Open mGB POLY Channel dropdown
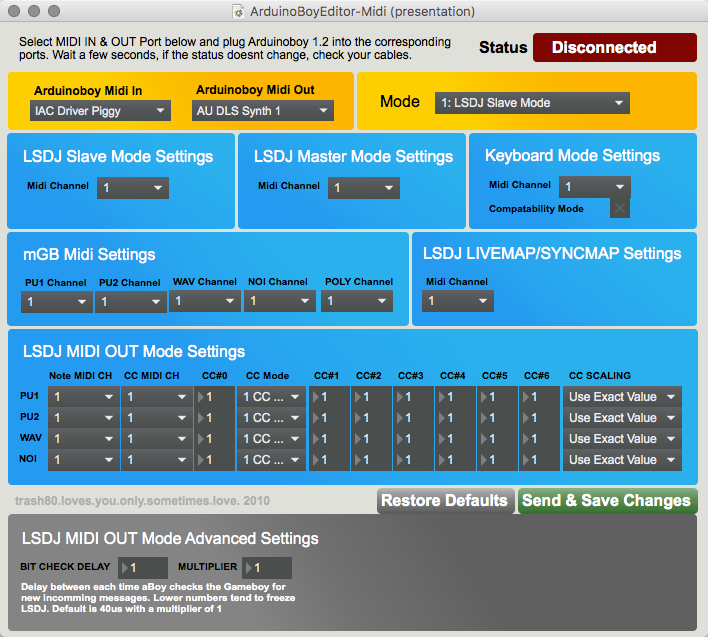This screenshot has width=708, height=637. 357,301
